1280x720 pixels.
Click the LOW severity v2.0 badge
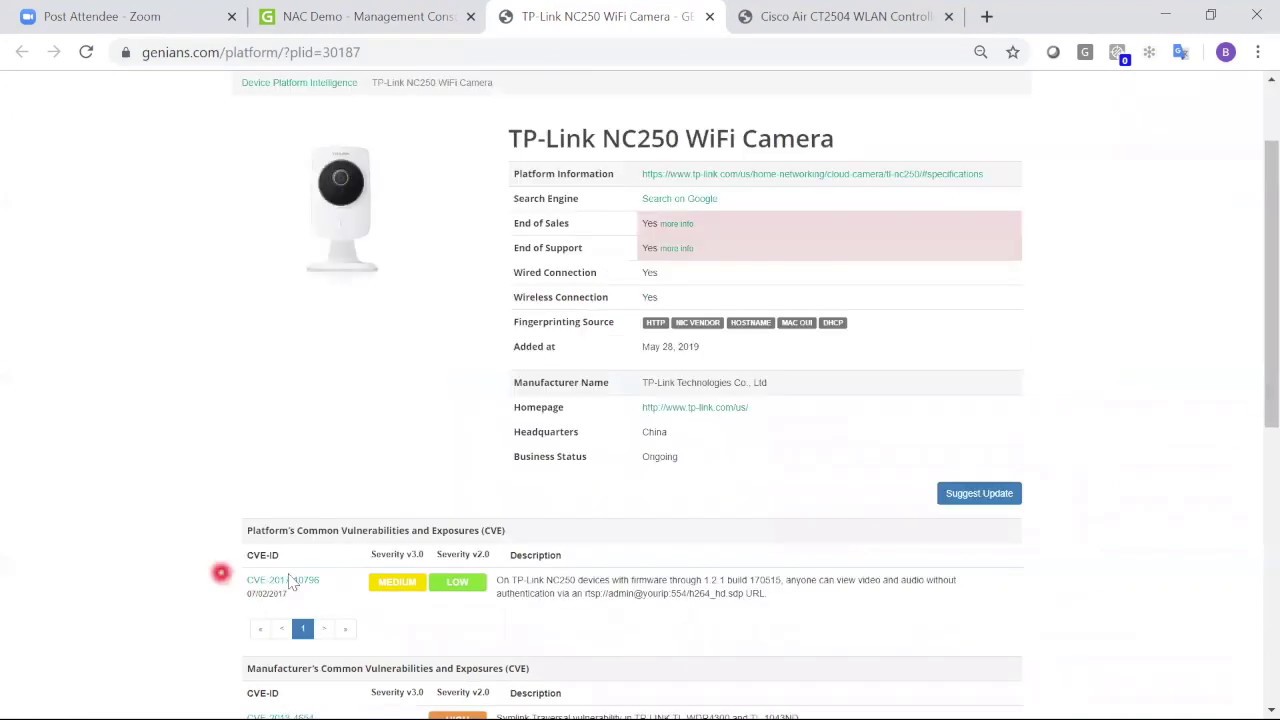pos(457,582)
